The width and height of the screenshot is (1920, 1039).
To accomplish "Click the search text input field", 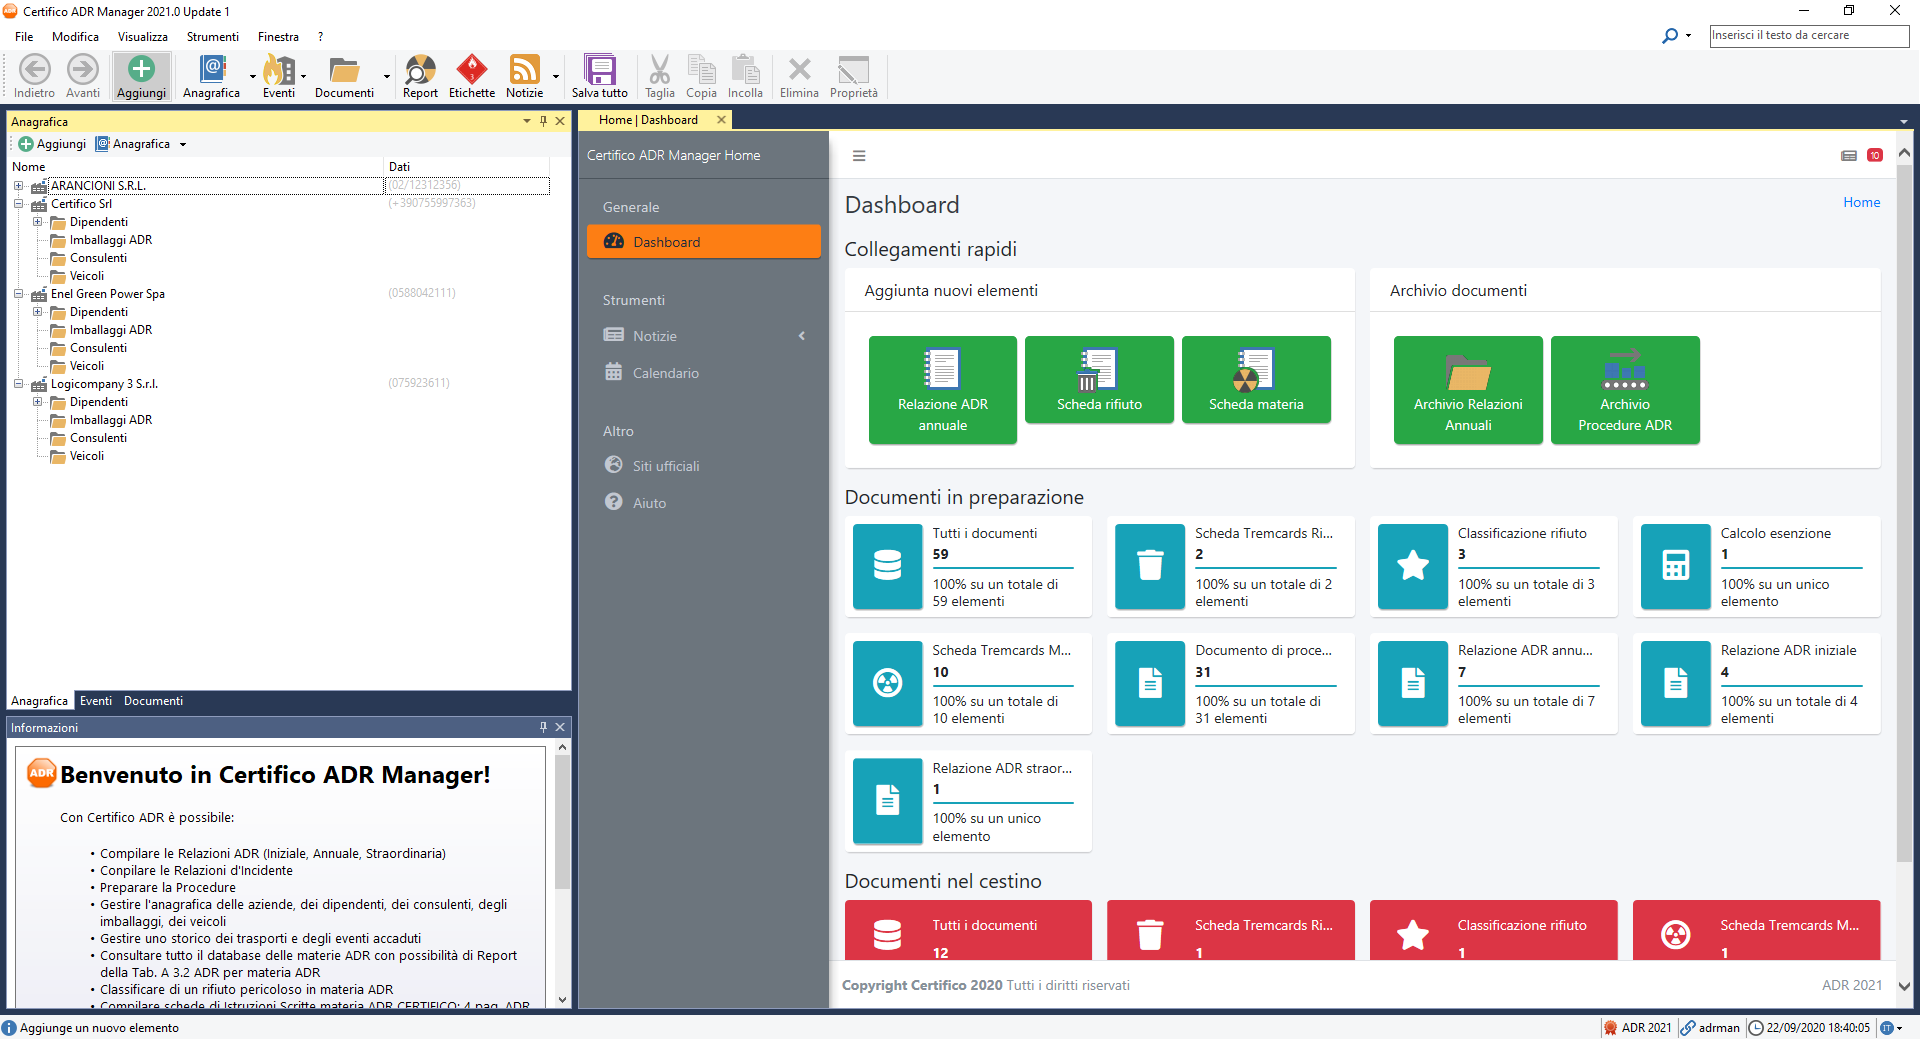I will click(1808, 35).
